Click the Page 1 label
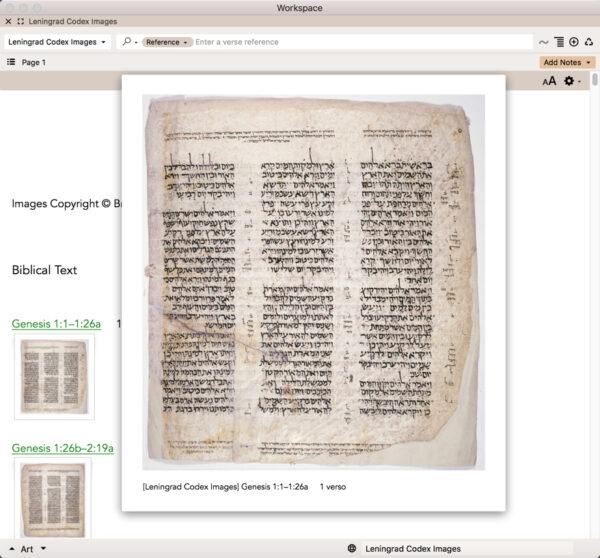Image resolution: width=600 pixels, height=558 pixels. 34,62
